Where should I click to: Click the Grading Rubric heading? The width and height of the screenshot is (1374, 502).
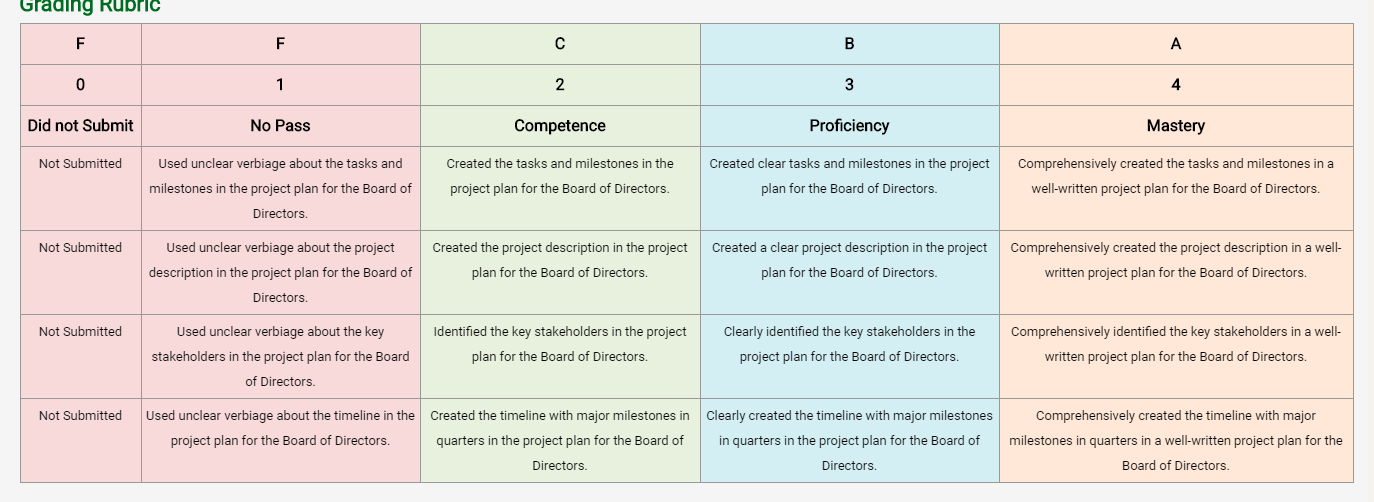[x=90, y=6]
